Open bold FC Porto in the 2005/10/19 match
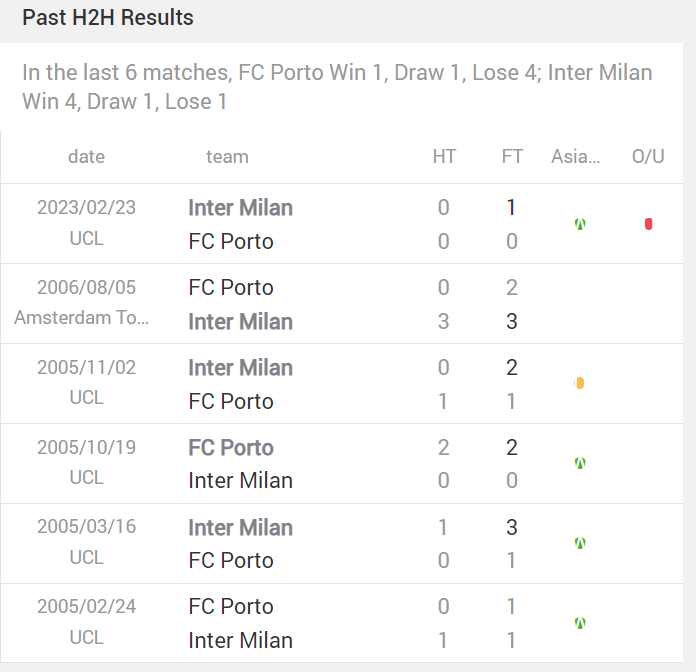The height and width of the screenshot is (672, 696). 231,447
